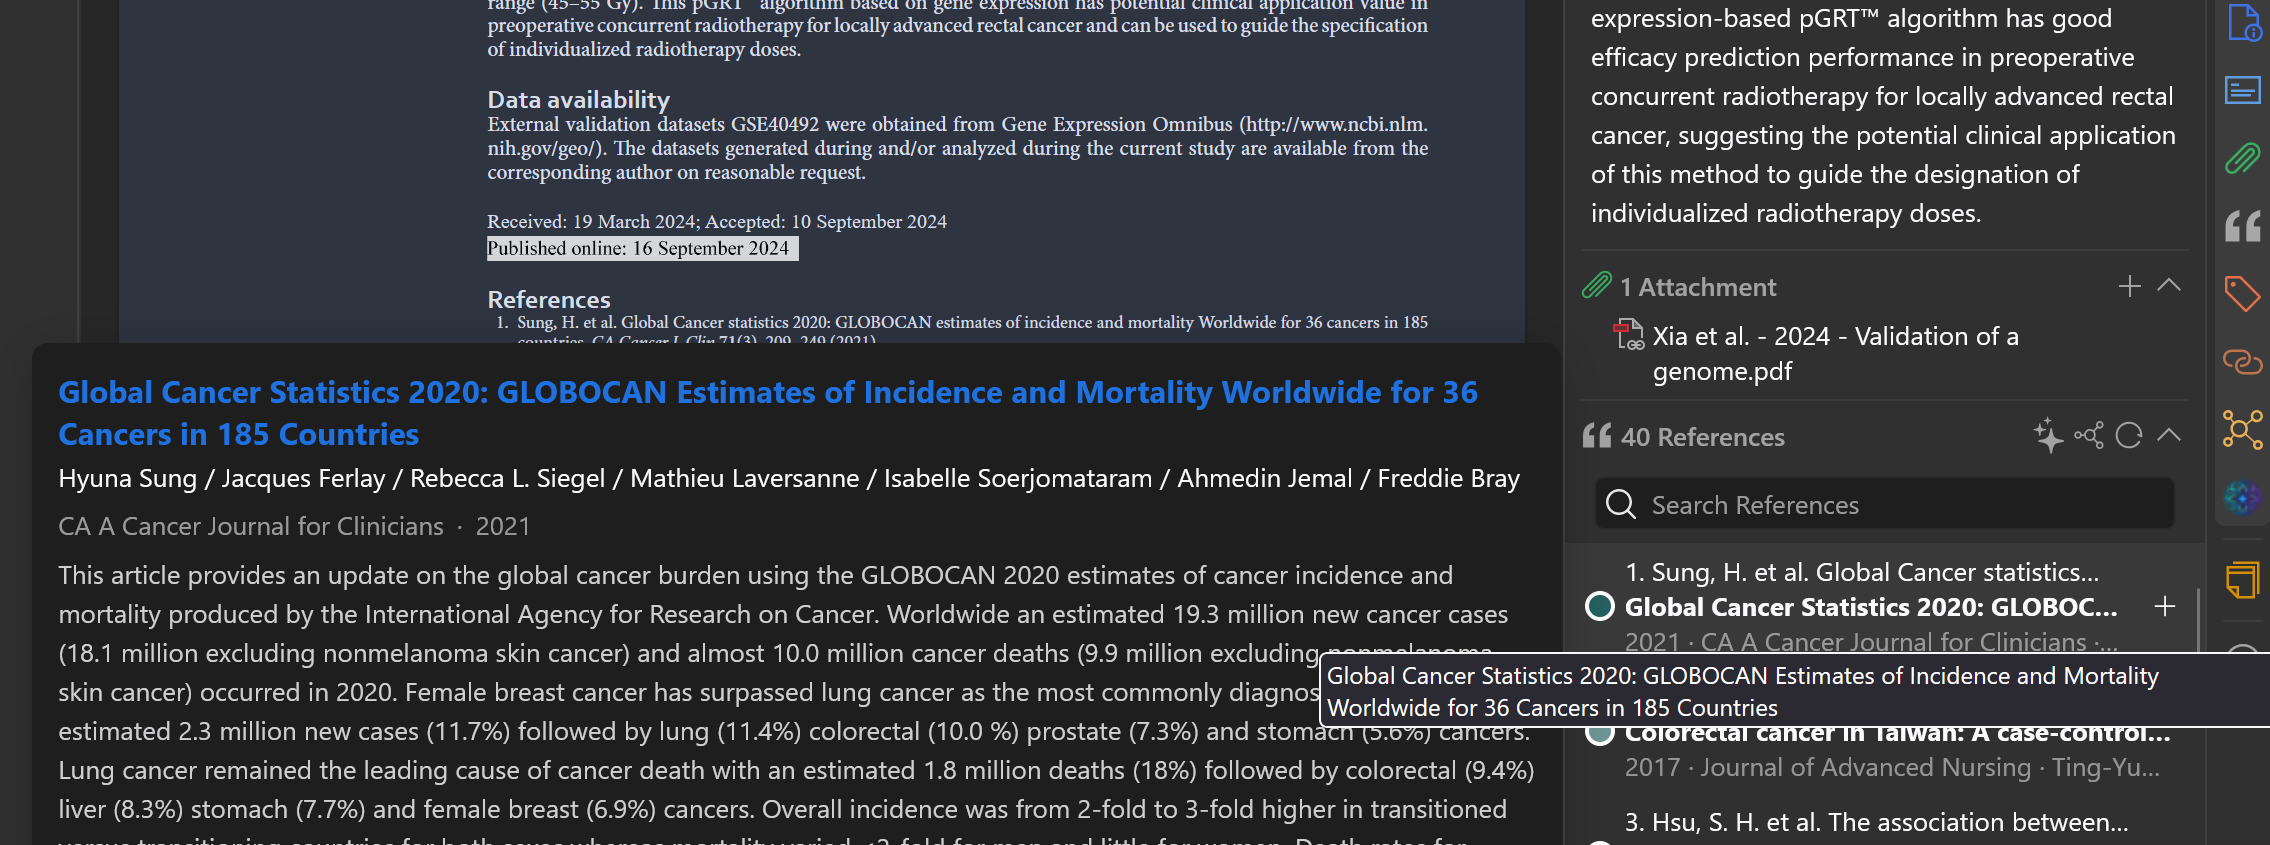Click the 'References' heading in PDF

pyautogui.click(x=549, y=300)
